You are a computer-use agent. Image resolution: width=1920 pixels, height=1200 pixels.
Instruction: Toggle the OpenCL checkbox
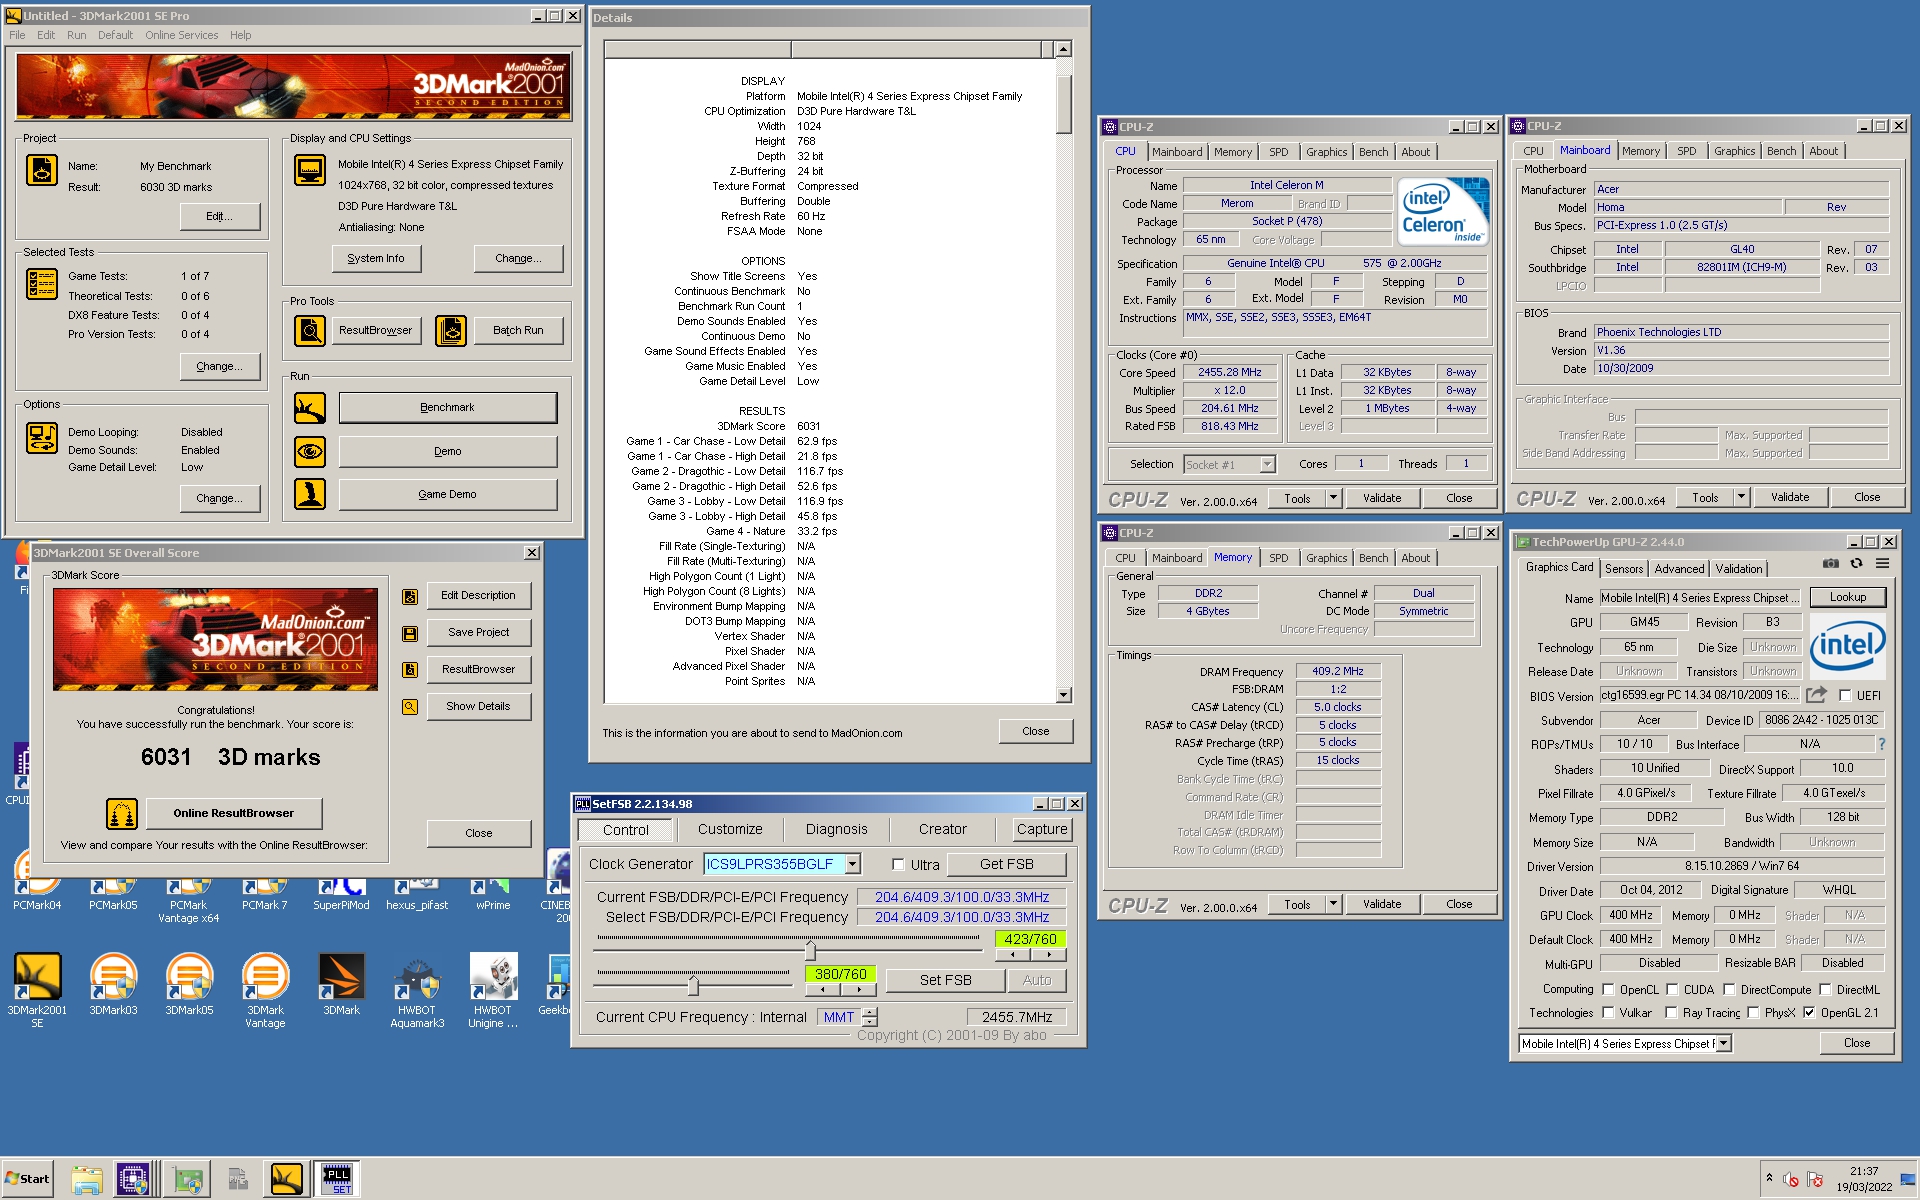coord(1608,990)
